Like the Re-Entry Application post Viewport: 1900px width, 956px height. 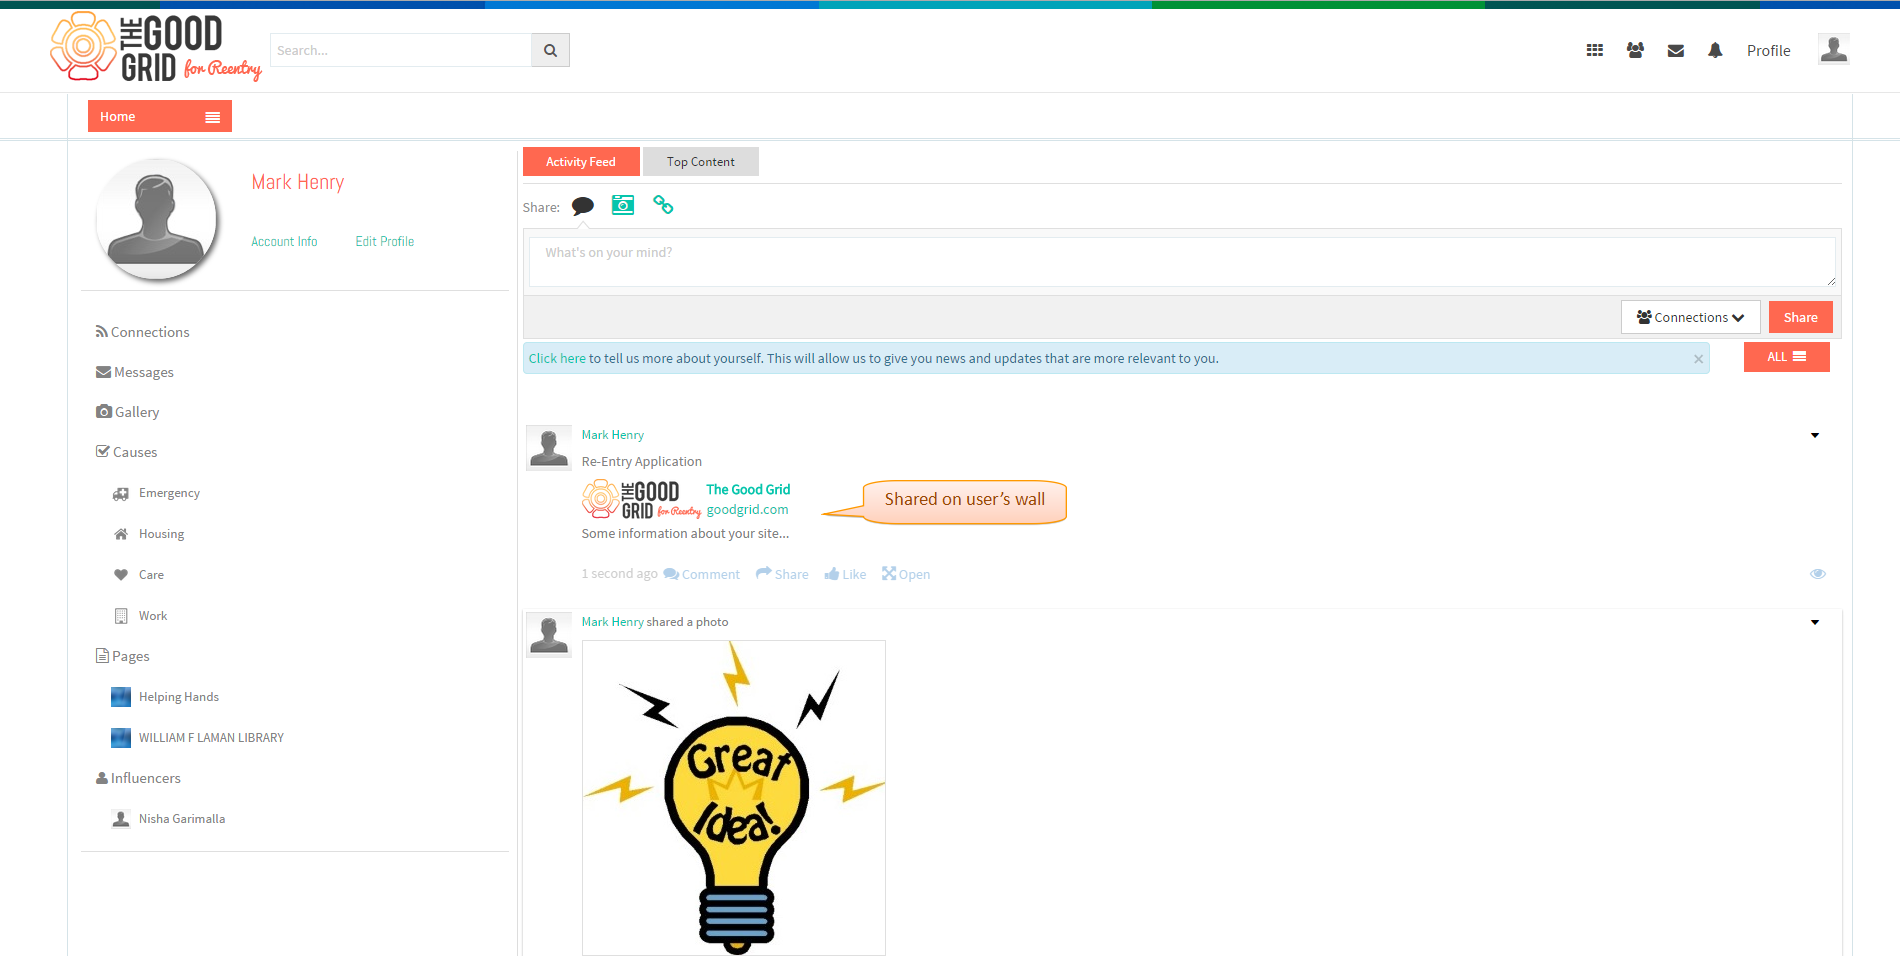(x=845, y=574)
